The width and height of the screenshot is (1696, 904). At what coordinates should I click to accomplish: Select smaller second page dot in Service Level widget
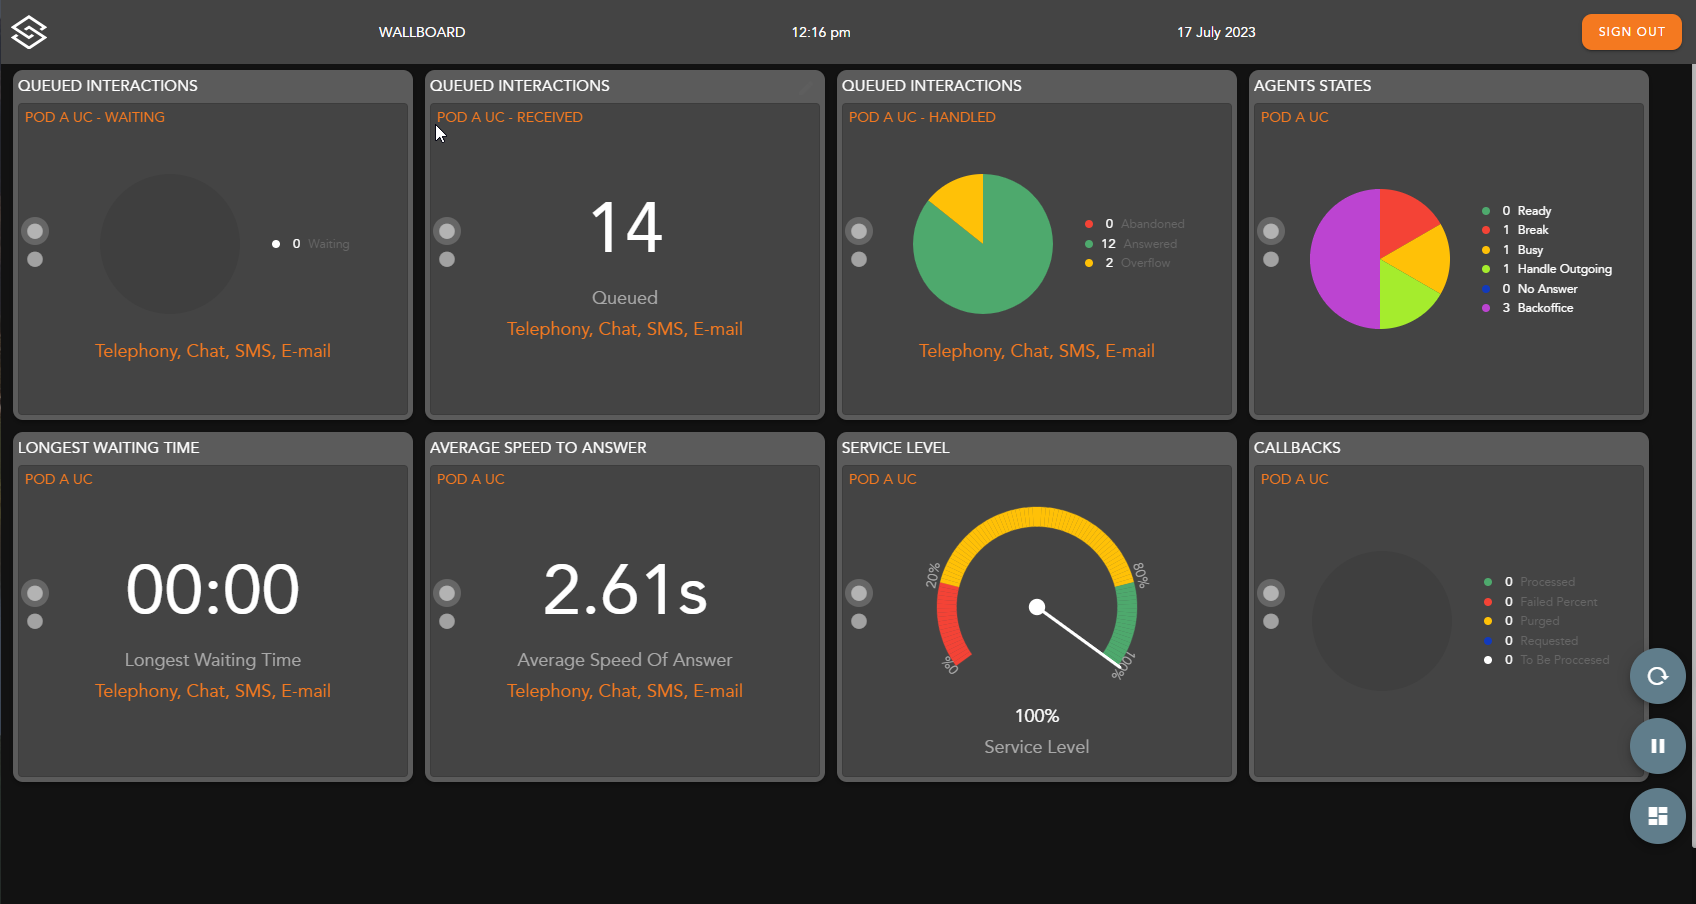(859, 621)
